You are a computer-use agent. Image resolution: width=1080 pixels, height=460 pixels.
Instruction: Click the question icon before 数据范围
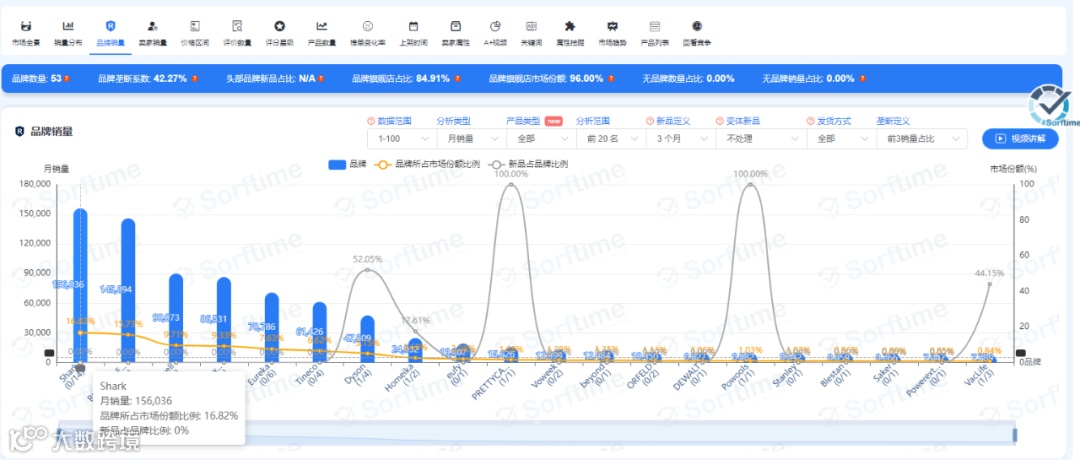coord(371,121)
